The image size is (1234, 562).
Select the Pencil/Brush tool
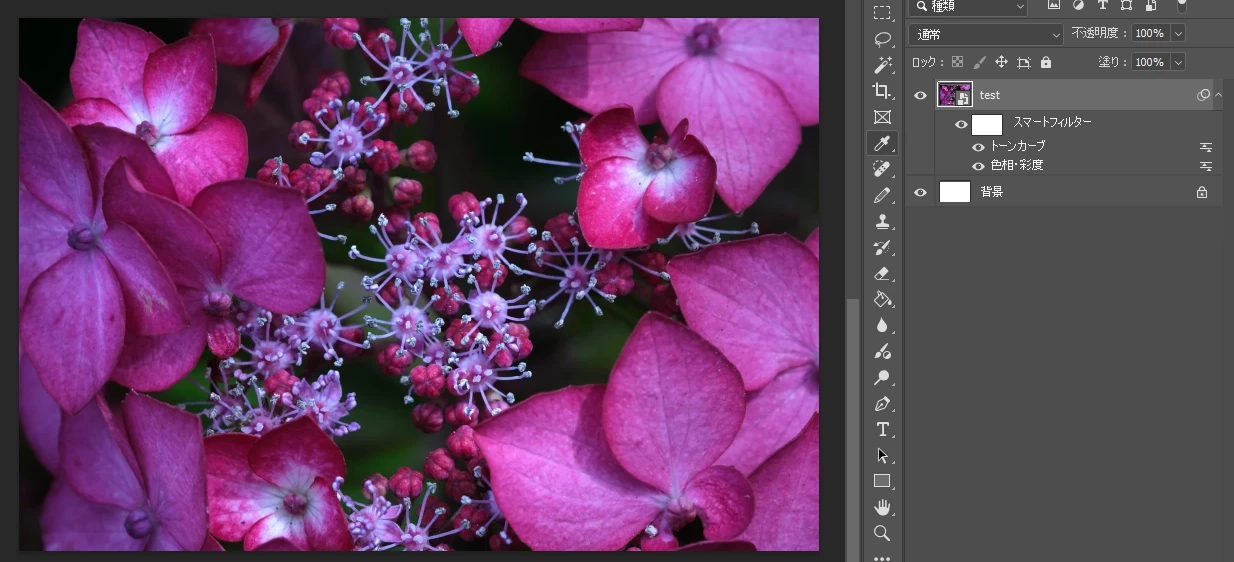pyautogui.click(x=882, y=195)
